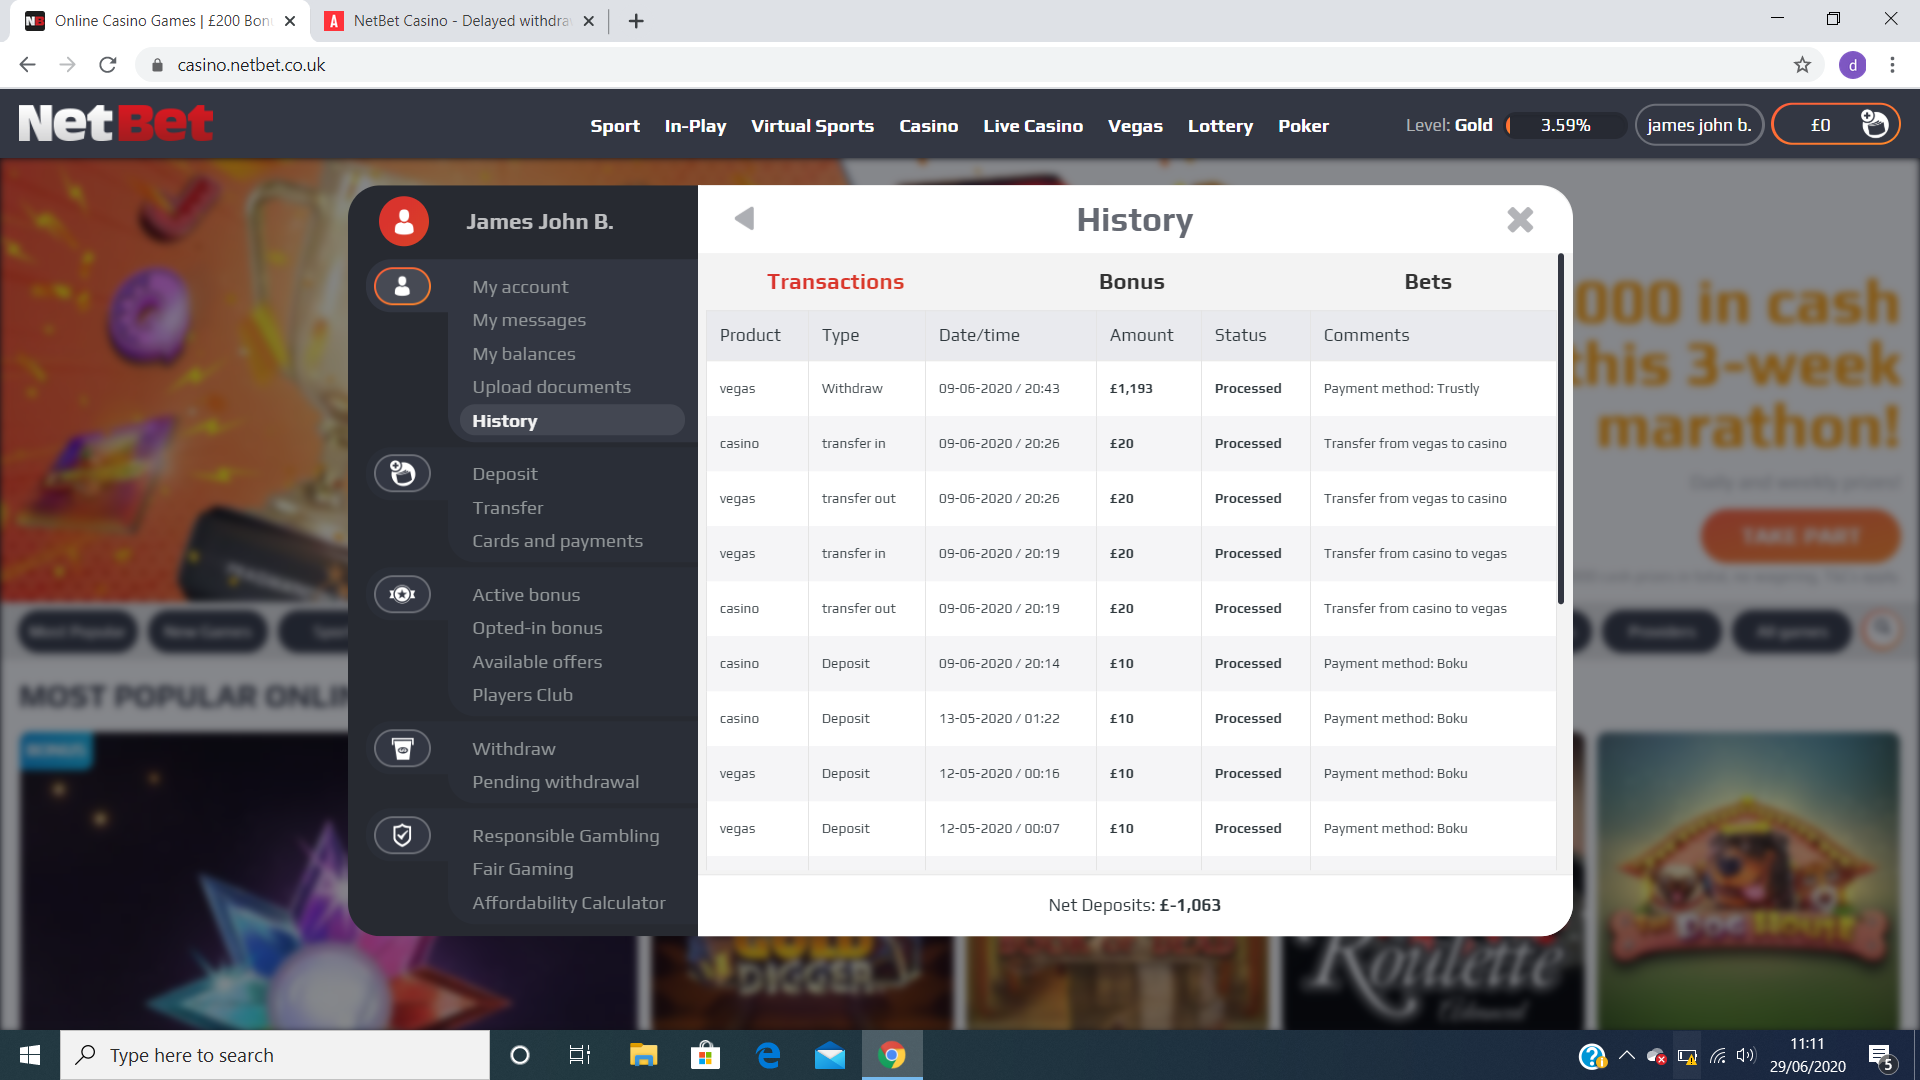Screen dimensions: 1920x1080
Task: Open the Affordability Calculator
Action: (568, 903)
